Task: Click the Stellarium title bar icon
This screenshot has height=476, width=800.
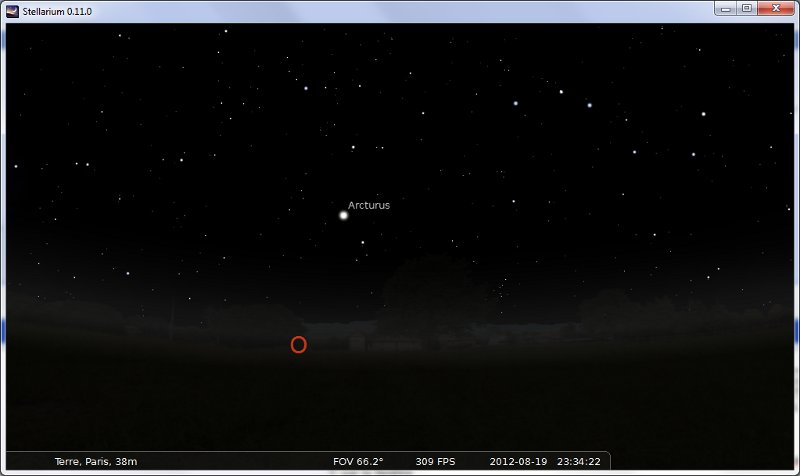Action: [12, 11]
